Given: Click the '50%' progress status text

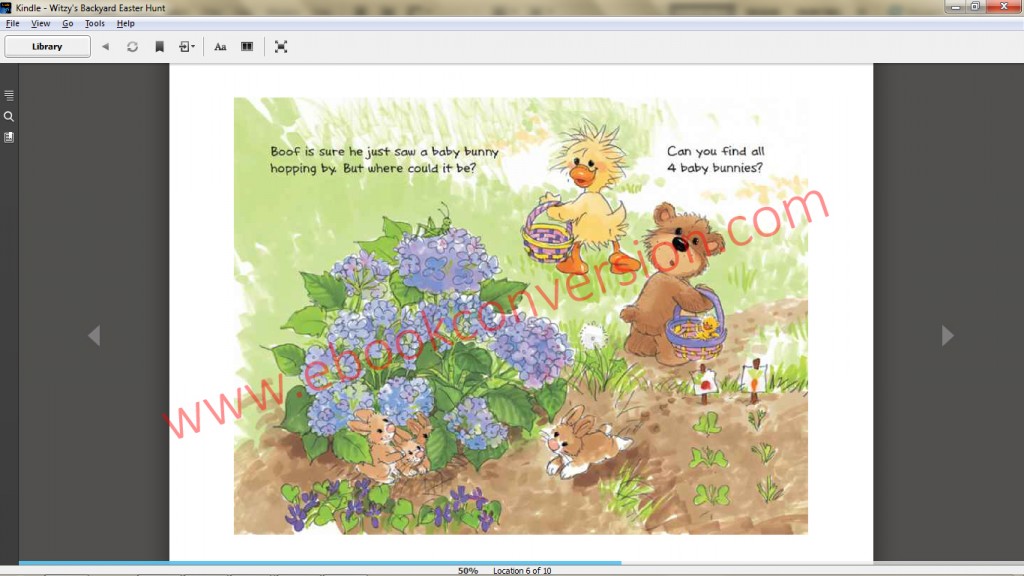Looking at the screenshot, I should tap(468, 571).
